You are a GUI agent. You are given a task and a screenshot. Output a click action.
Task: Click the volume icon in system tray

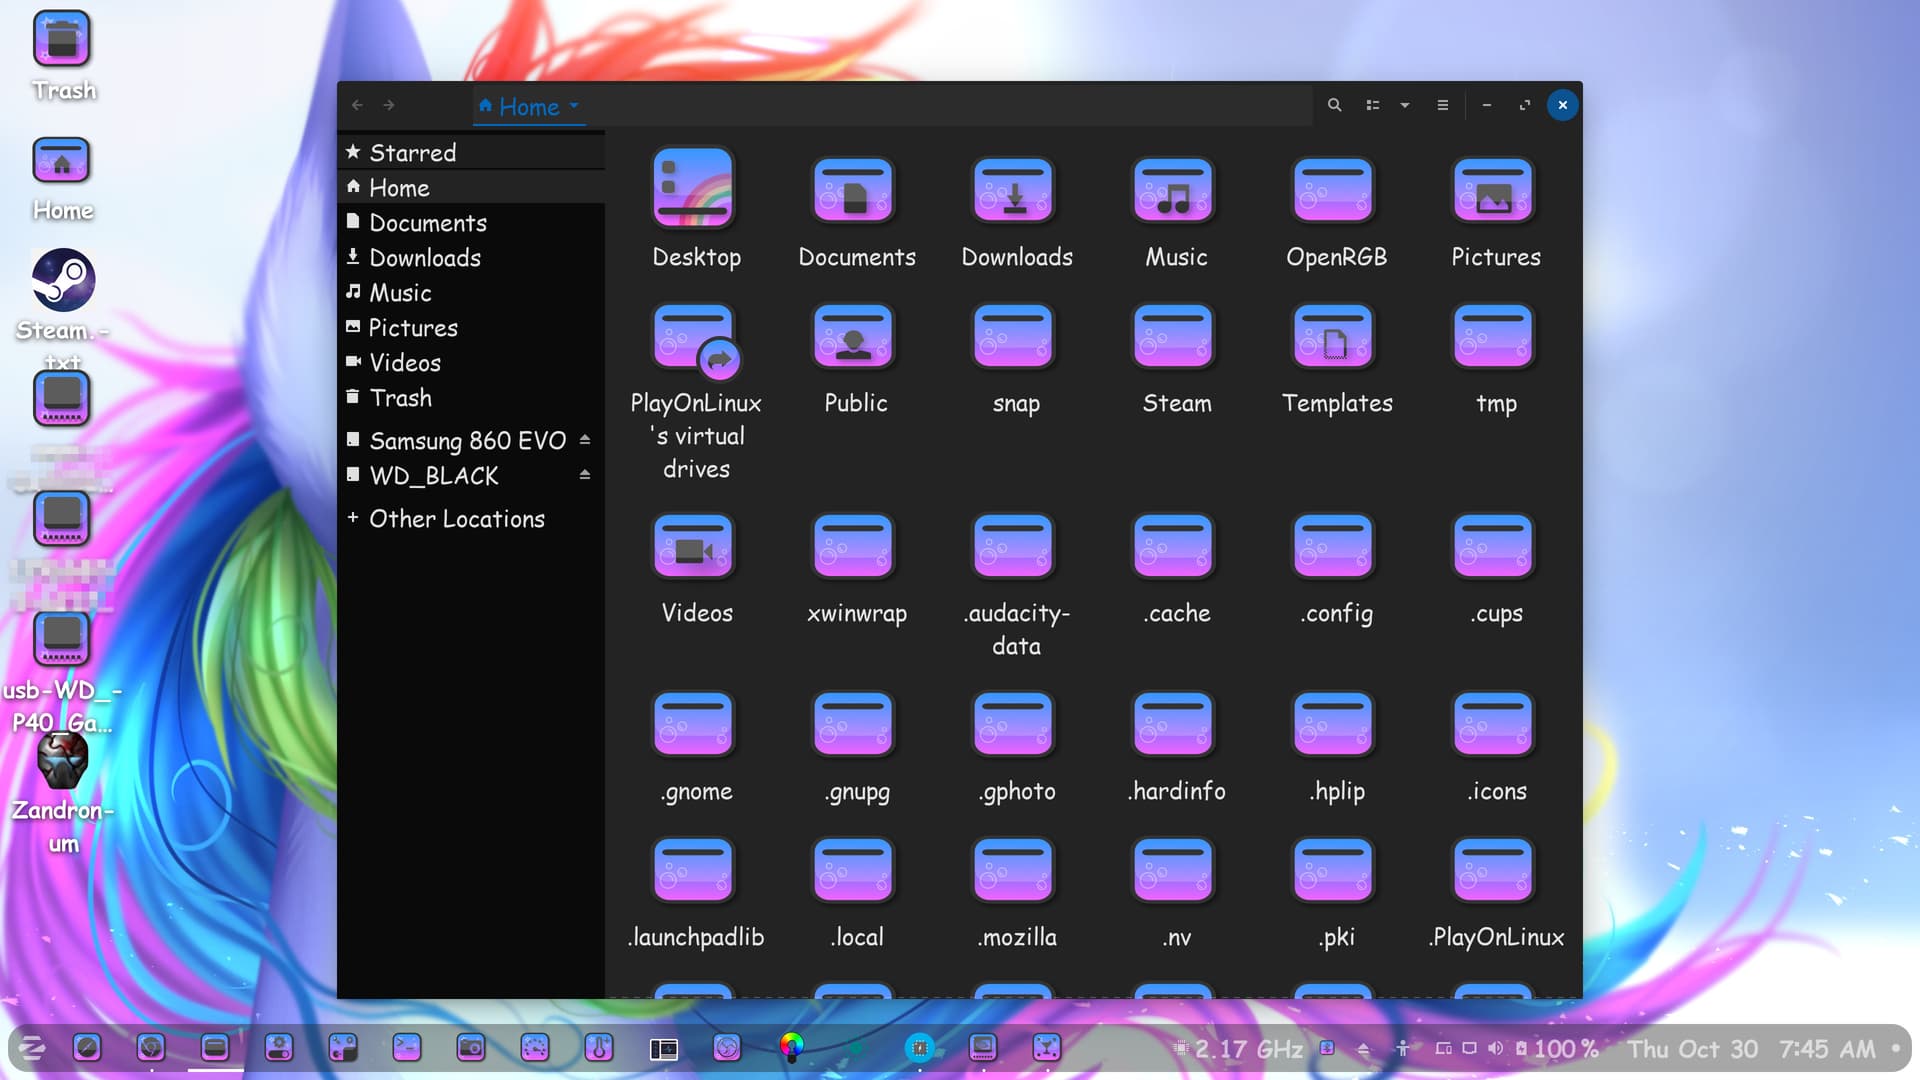pyautogui.click(x=1495, y=1048)
